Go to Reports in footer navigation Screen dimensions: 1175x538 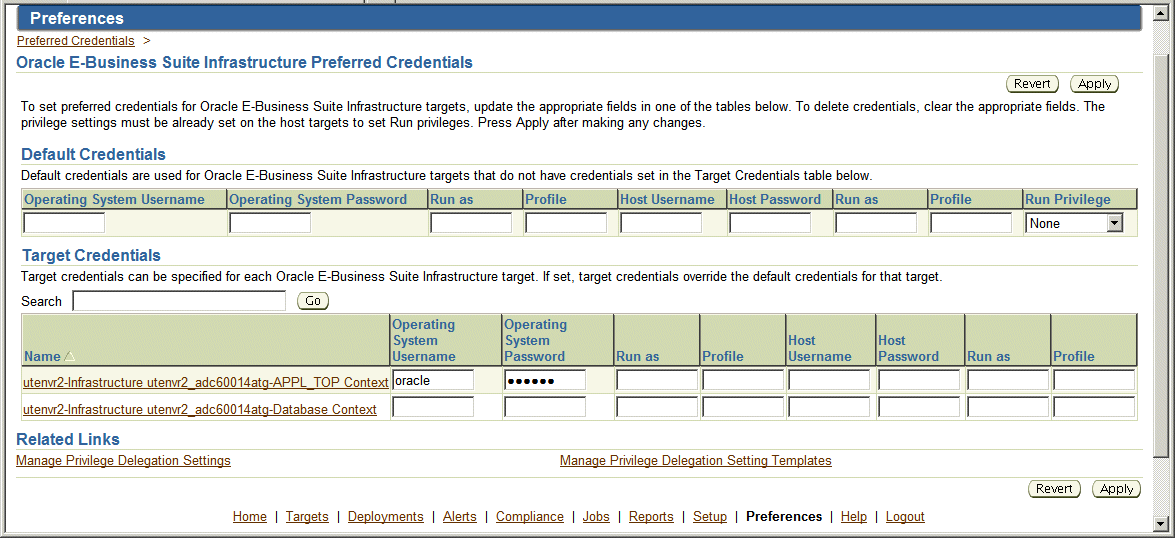pyautogui.click(x=651, y=516)
